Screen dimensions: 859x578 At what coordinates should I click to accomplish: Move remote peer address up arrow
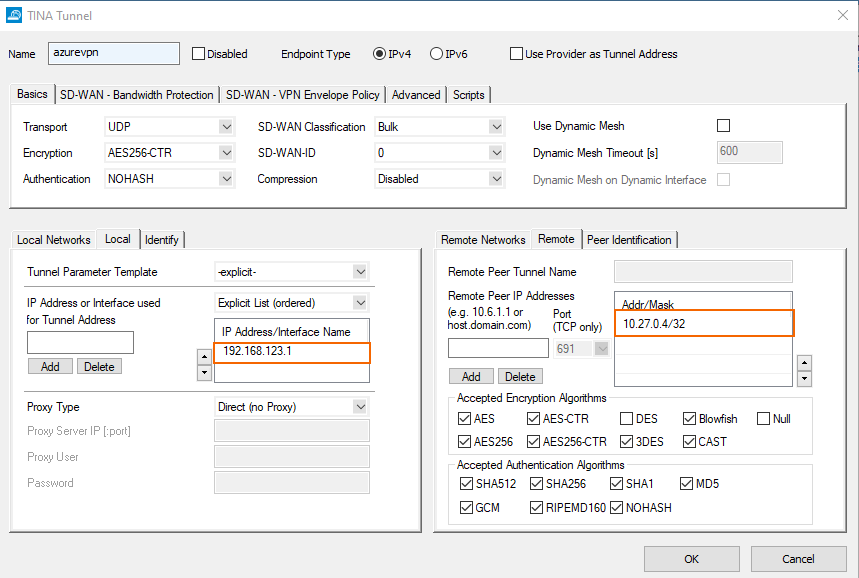[x=804, y=363]
